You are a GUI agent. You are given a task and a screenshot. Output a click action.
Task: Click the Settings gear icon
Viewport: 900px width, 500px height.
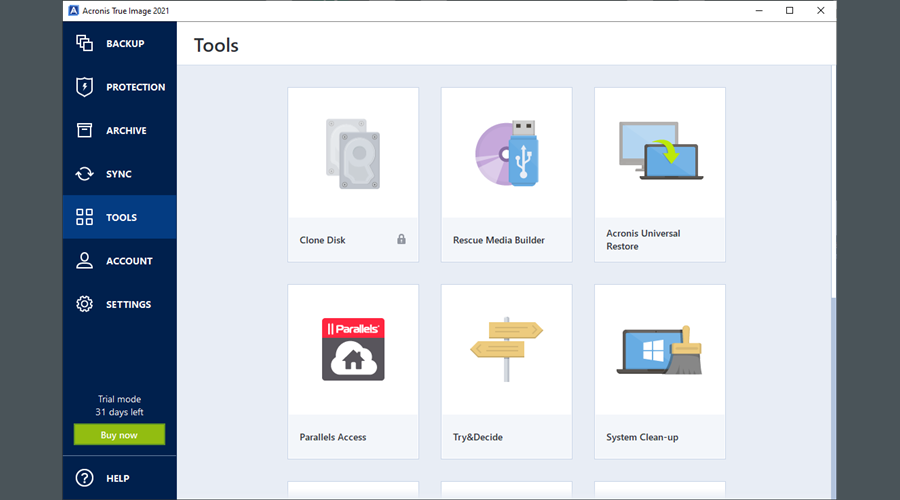pos(85,304)
